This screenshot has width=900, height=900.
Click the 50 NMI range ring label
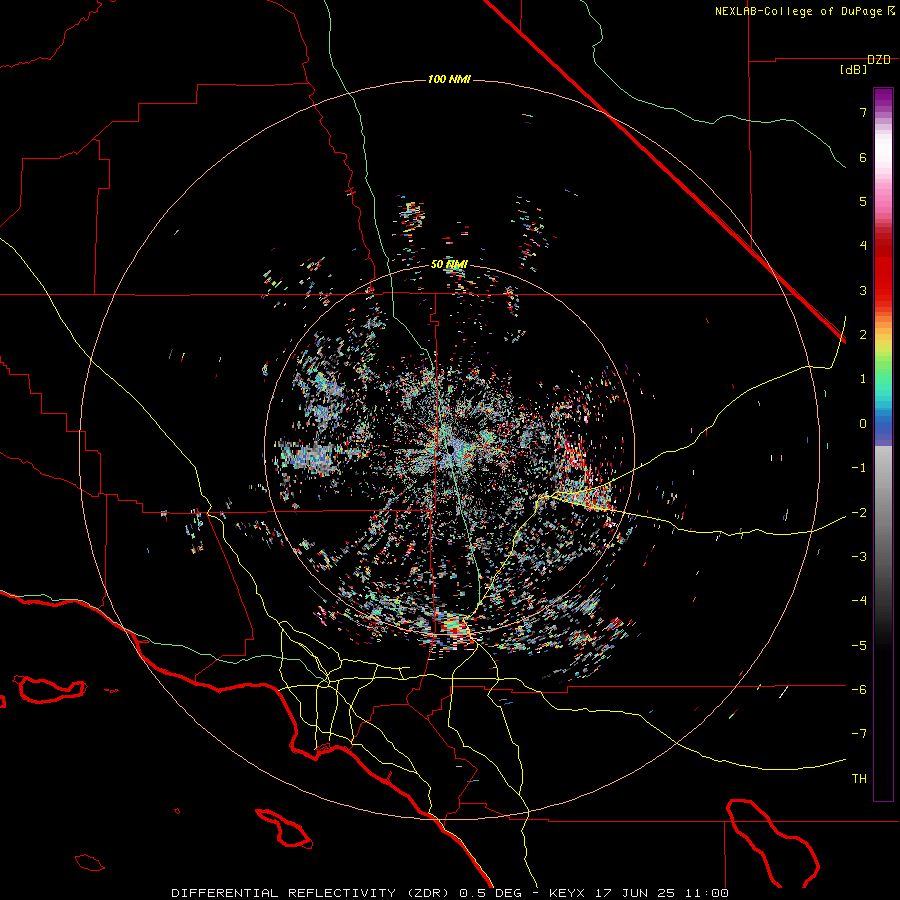pyautogui.click(x=449, y=264)
